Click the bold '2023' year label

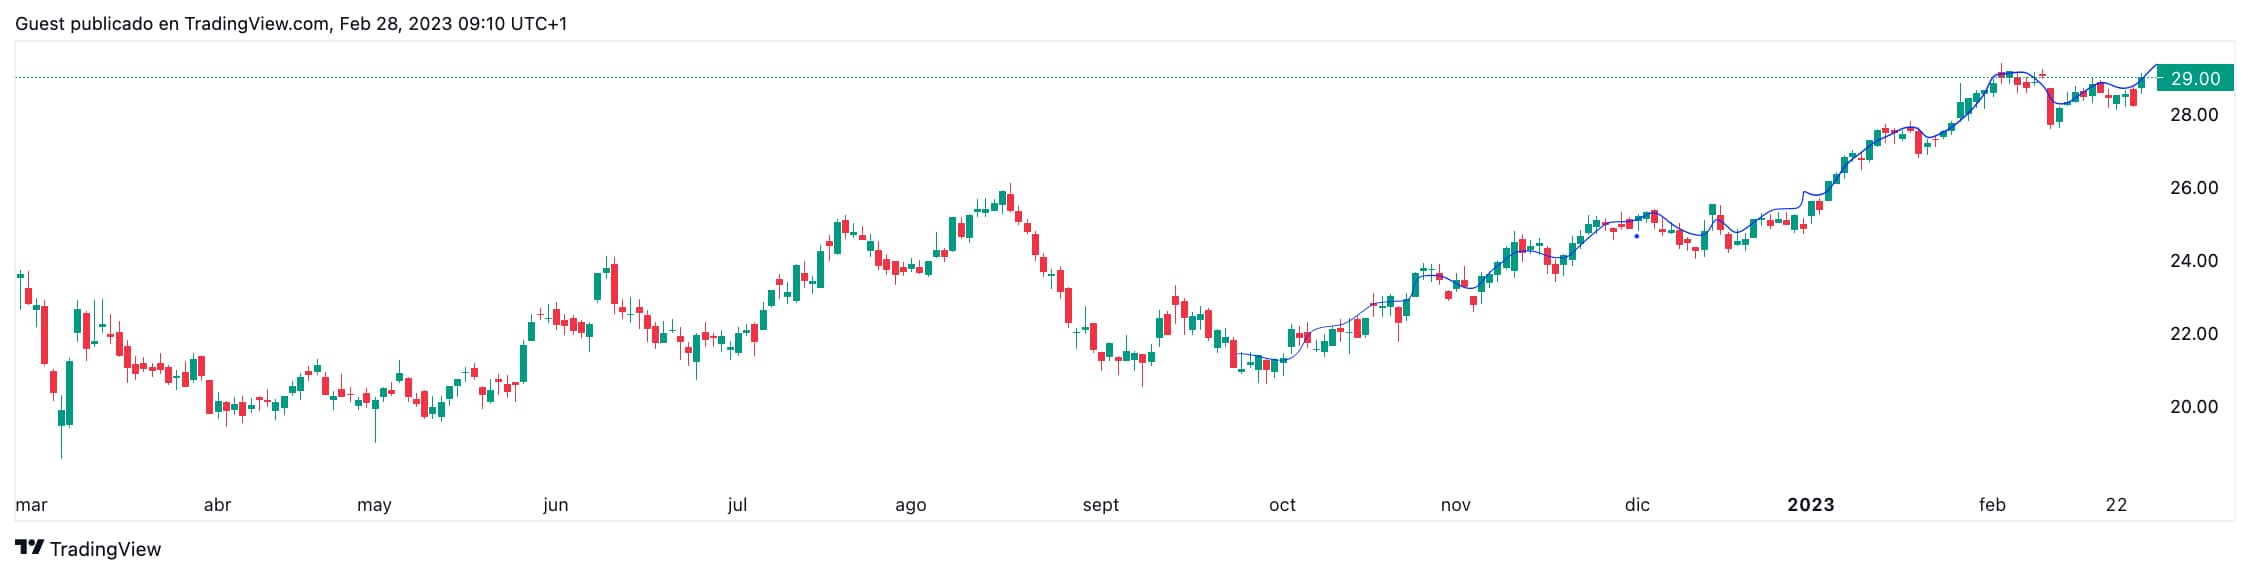point(1810,505)
